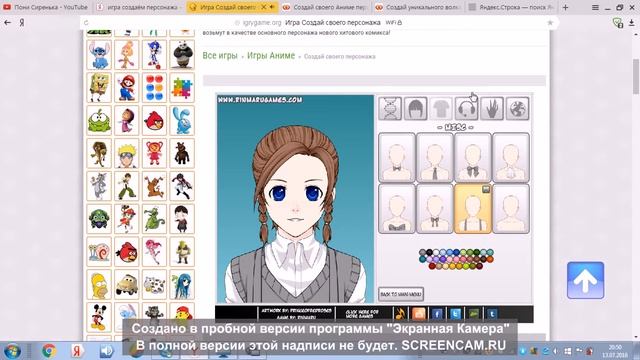Click the 'Click here for more games' link
The height and width of the screenshot is (360, 640).
(362, 313)
